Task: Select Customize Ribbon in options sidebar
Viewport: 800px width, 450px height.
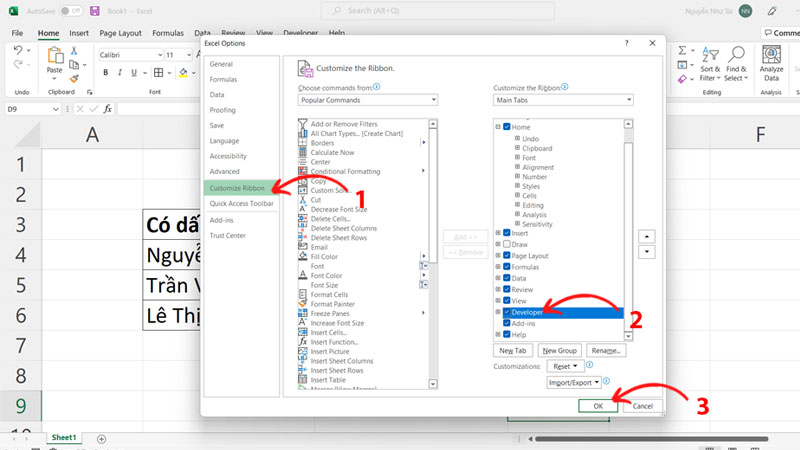Action: tap(238, 187)
